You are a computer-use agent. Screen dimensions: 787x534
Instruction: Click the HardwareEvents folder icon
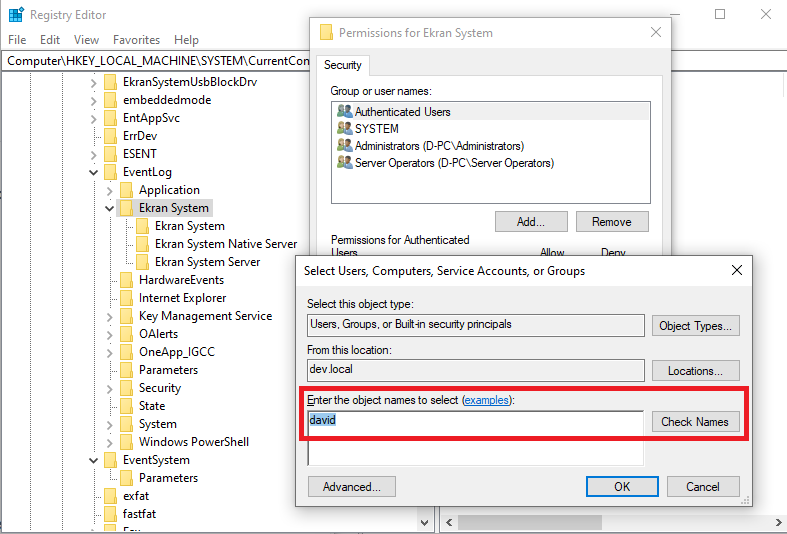(x=127, y=280)
